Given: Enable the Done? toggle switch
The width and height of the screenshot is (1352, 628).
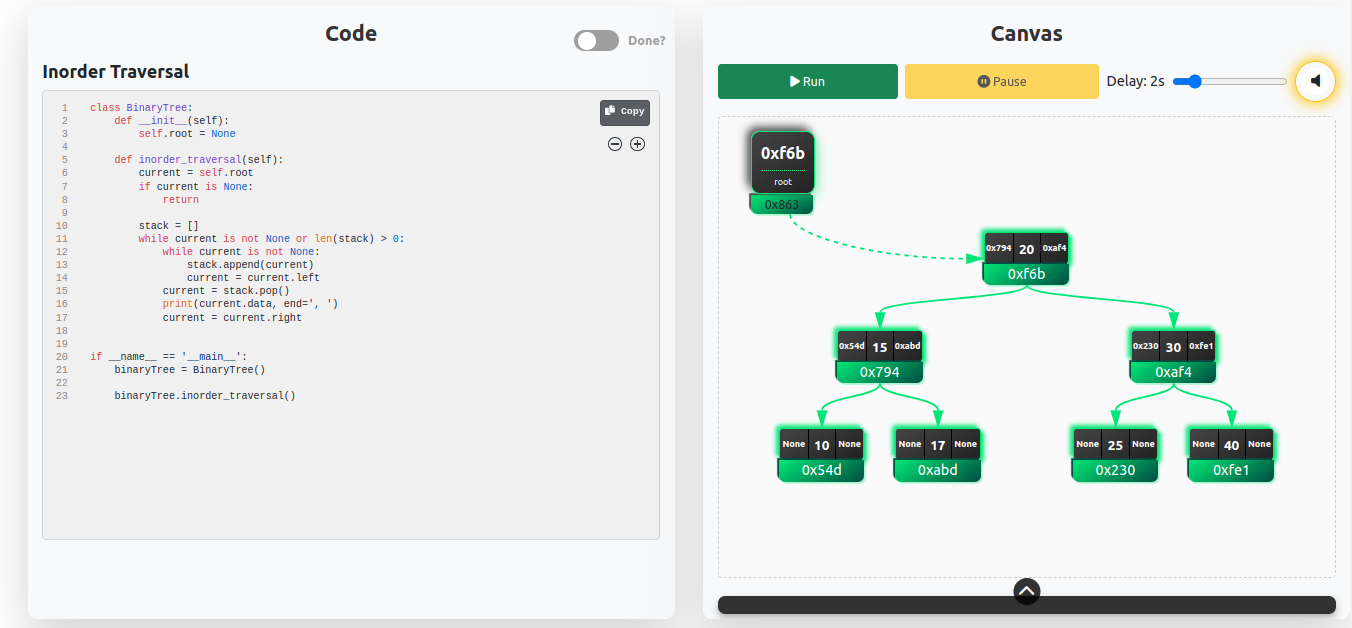Looking at the screenshot, I should coord(596,40).
